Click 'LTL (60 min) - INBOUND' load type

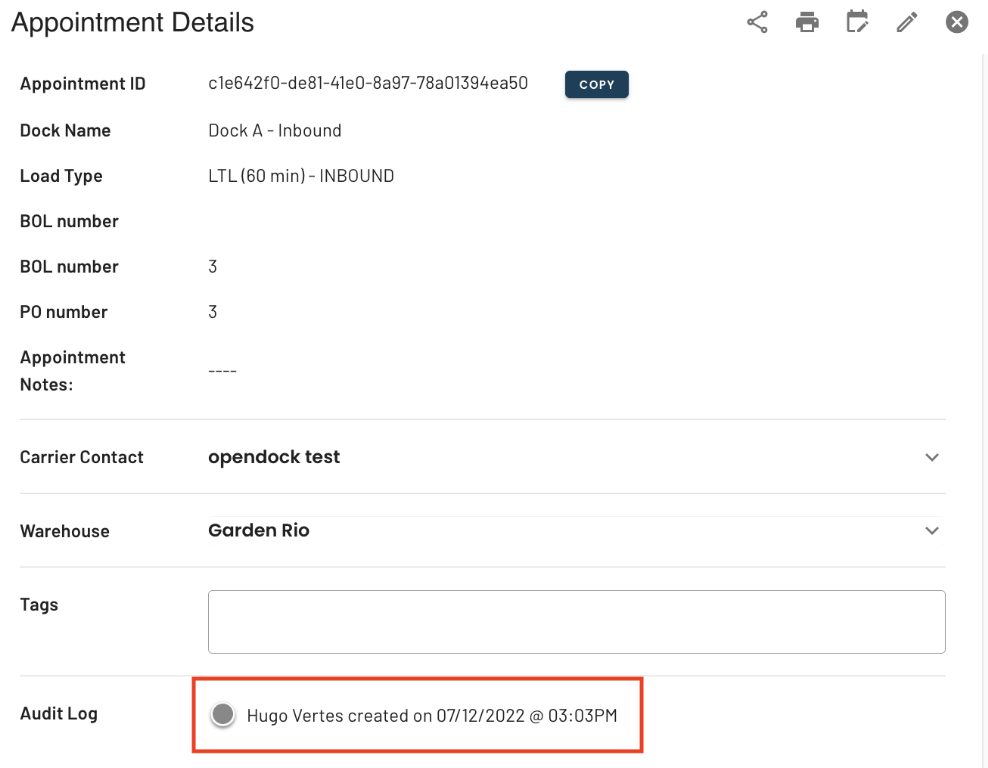coord(301,176)
